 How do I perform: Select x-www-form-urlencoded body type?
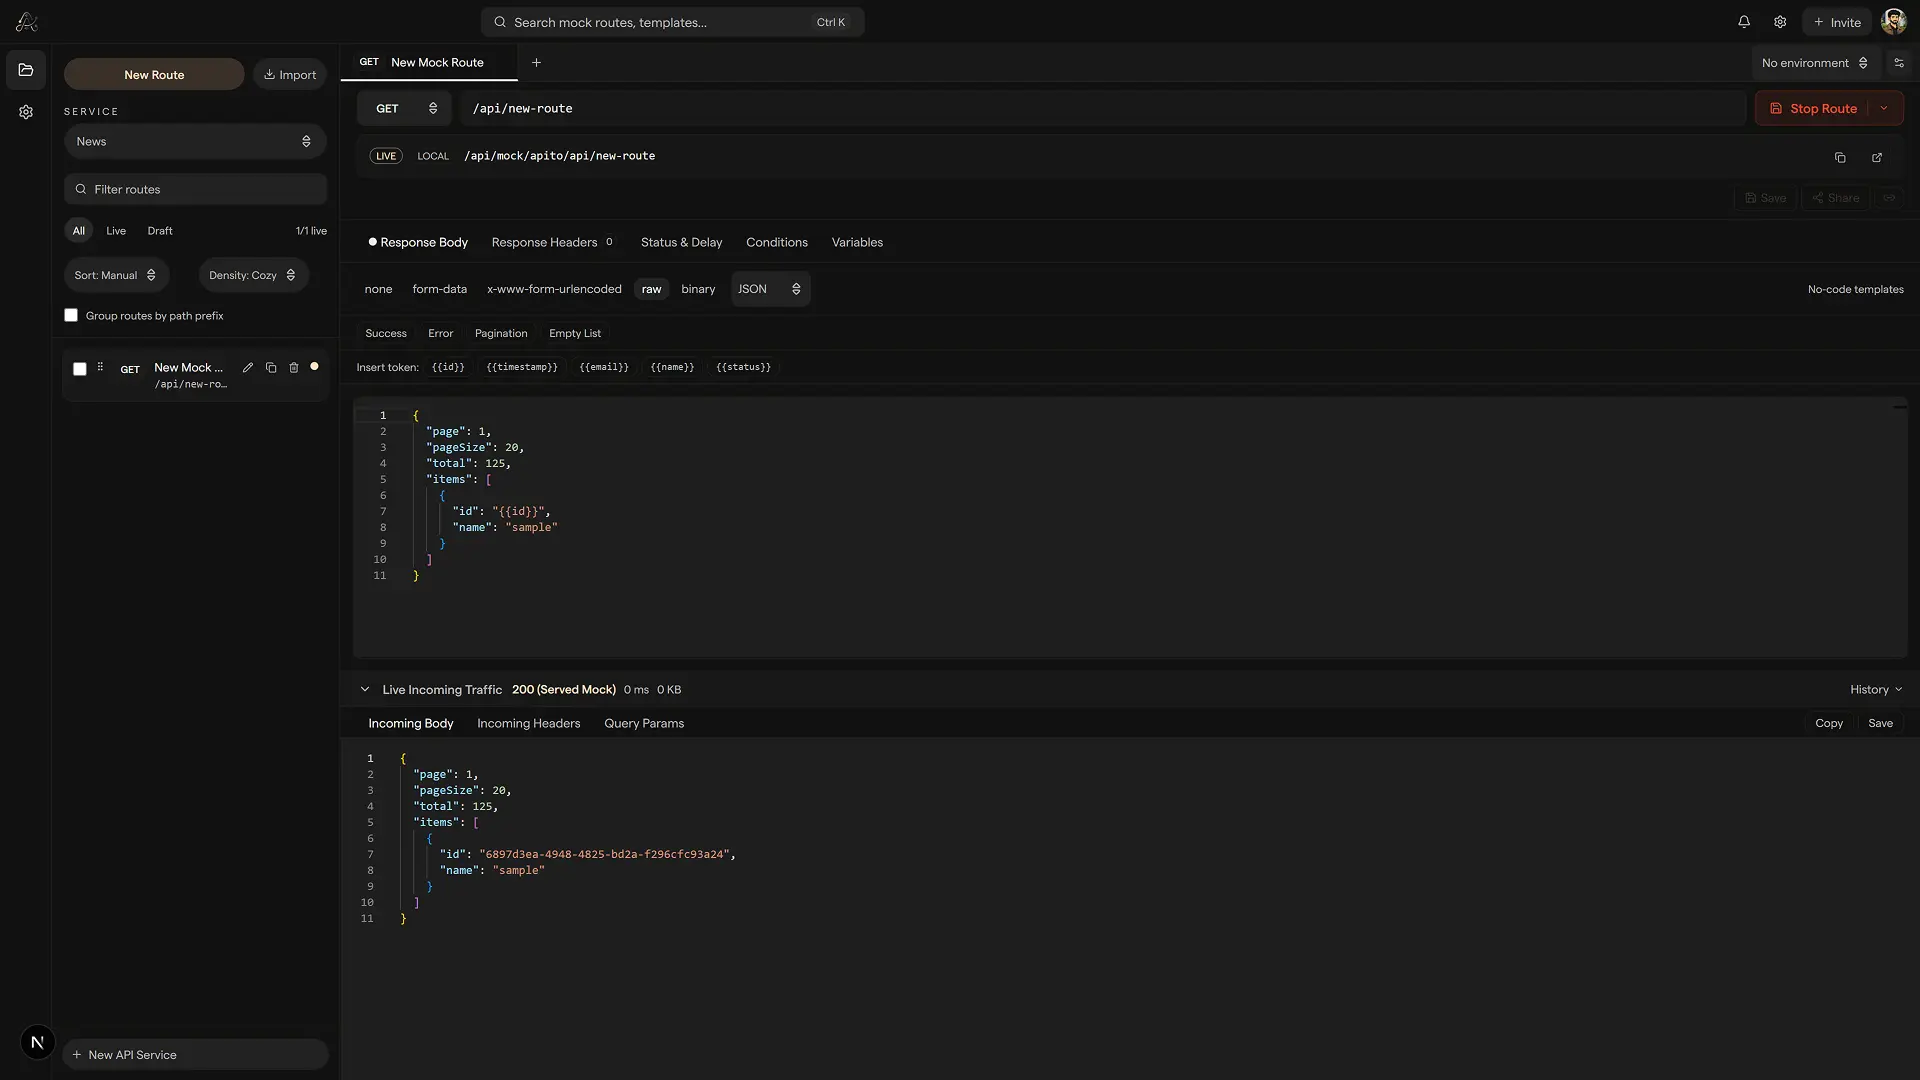[x=554, y=289]
